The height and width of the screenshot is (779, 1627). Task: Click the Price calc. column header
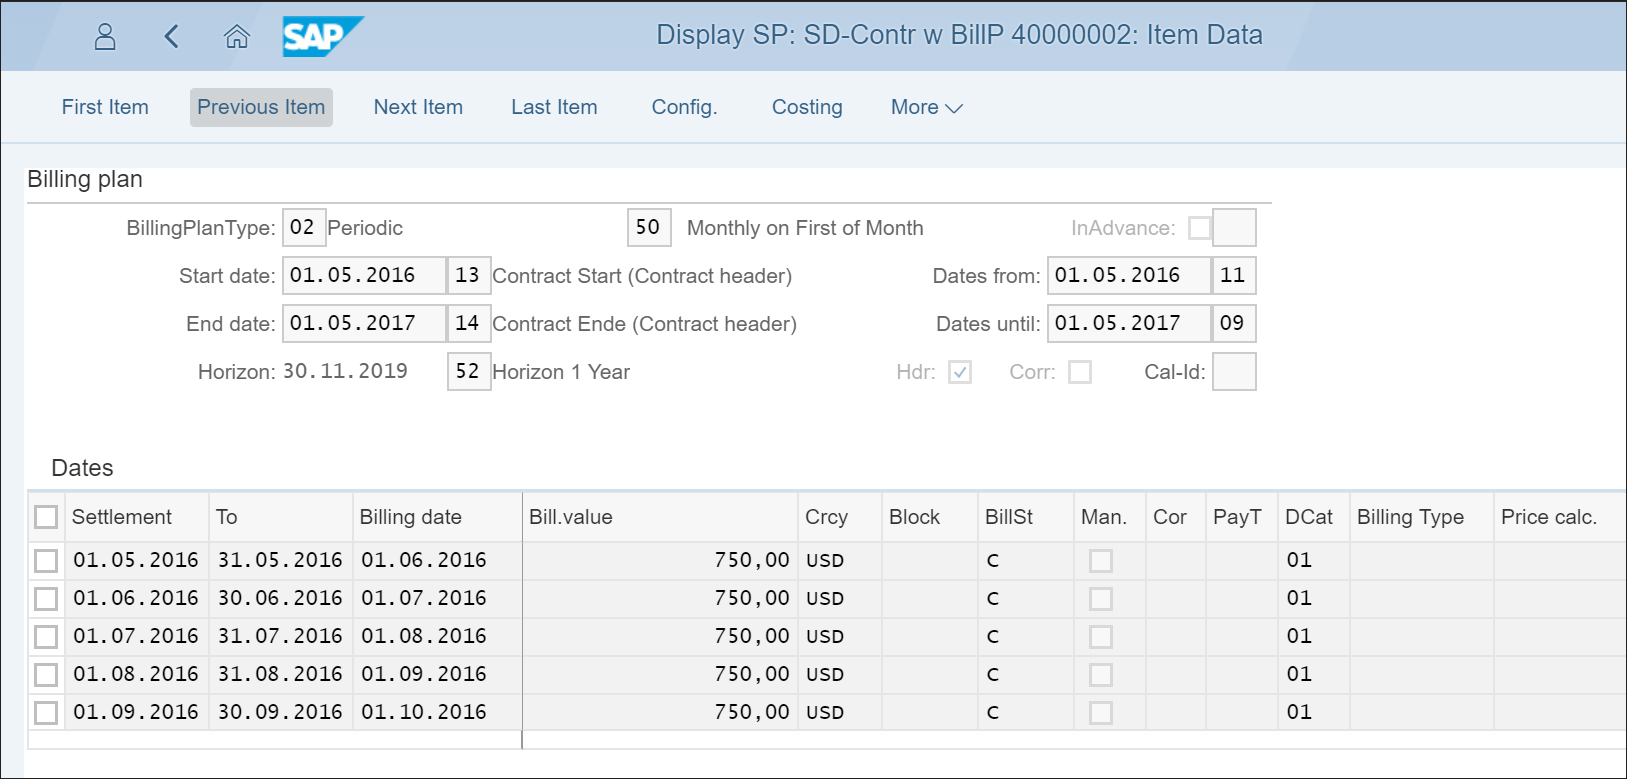(x=1560, y=517)
